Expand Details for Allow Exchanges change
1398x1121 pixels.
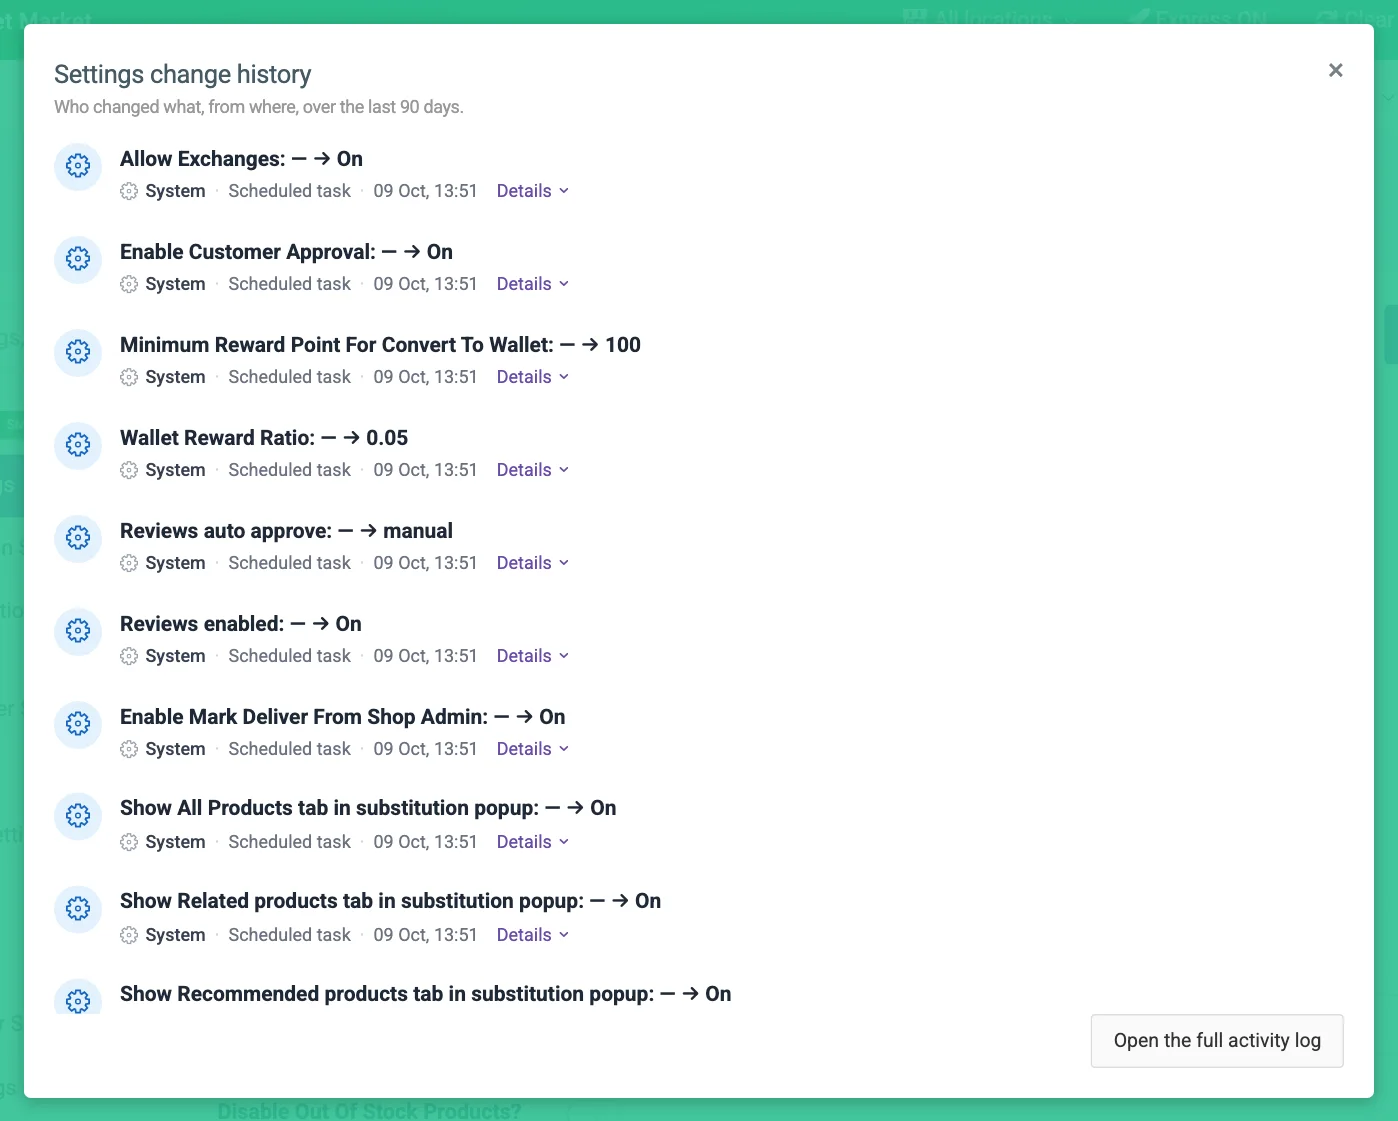[x=533, y=191]
